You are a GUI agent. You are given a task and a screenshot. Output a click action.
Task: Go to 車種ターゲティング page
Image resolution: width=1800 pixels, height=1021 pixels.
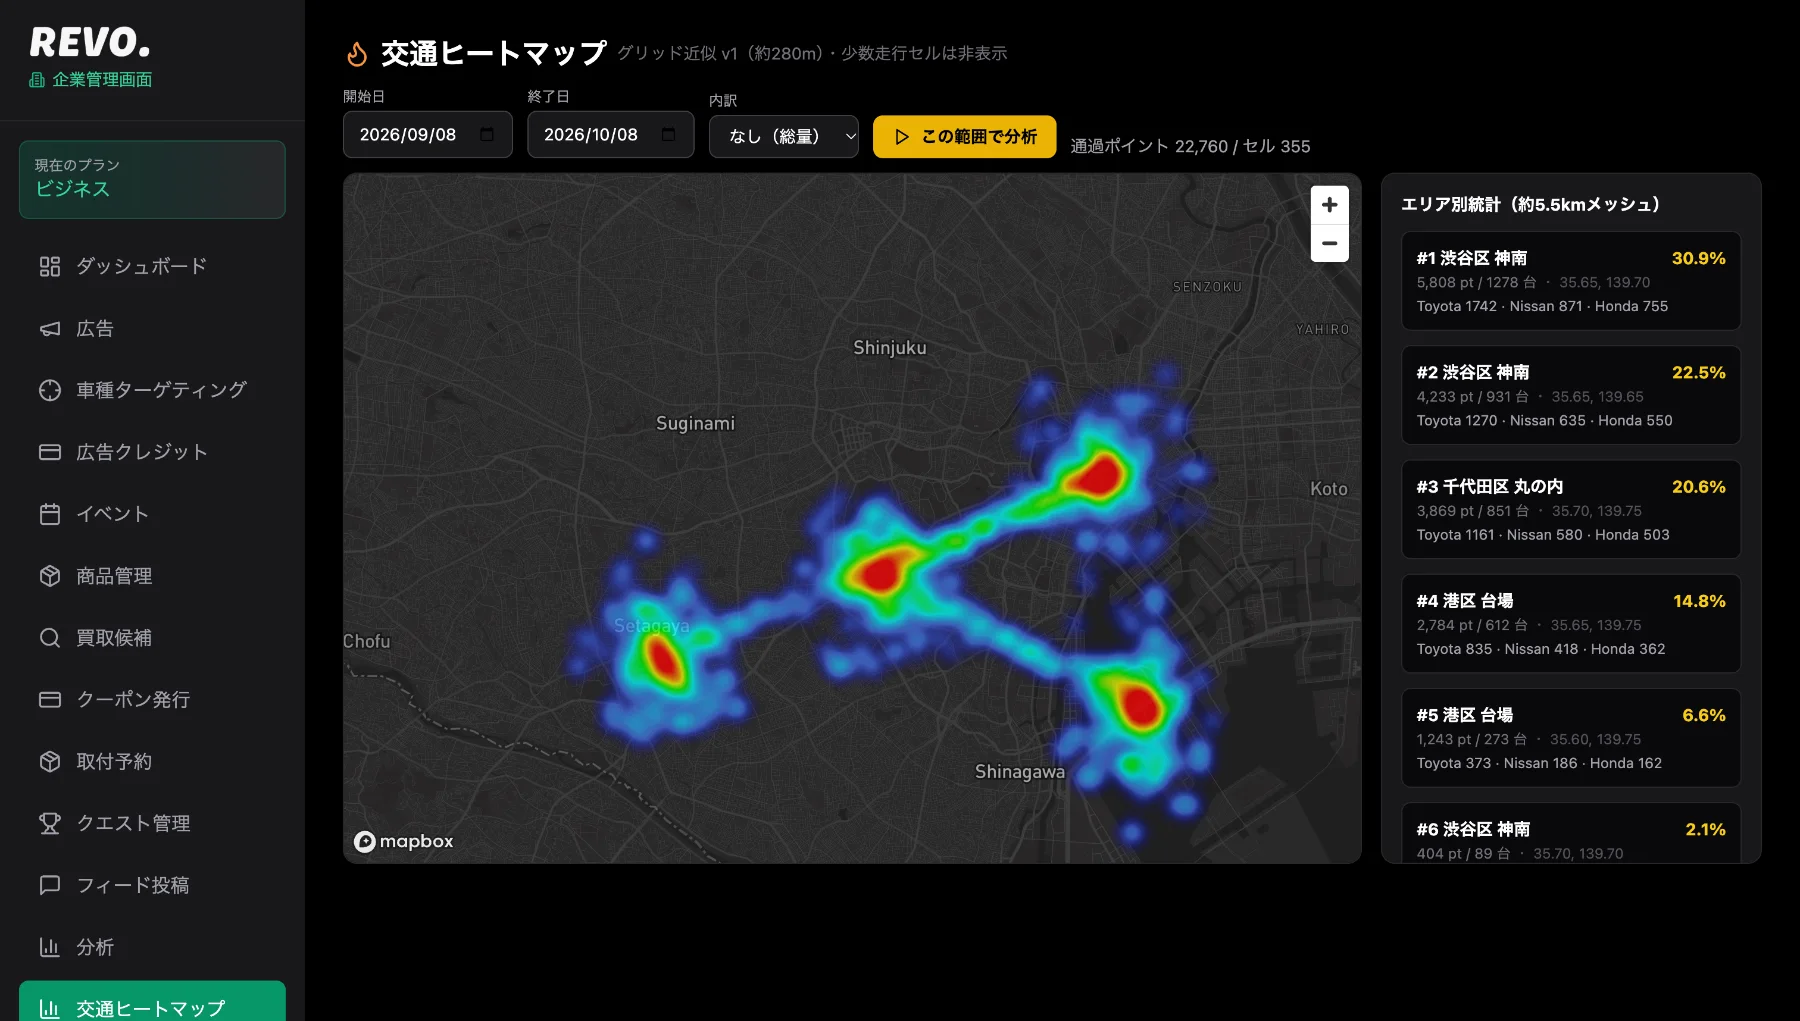click(152, 390)
